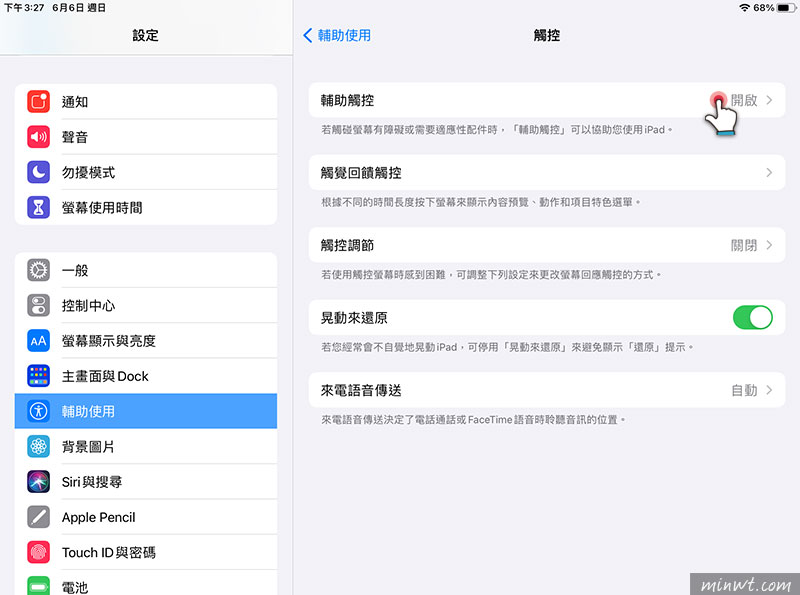The image size is (800, 595).
Task: Tap the Touch ID與密碼 fingerprint icon
Action: 38,552
